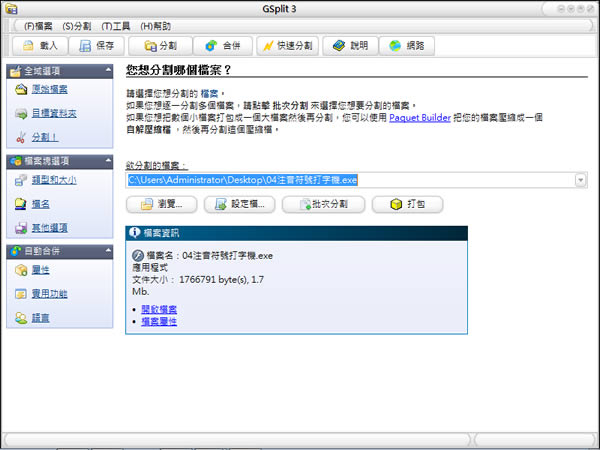Click the 自動合併 panel header icon

[15, 251]
